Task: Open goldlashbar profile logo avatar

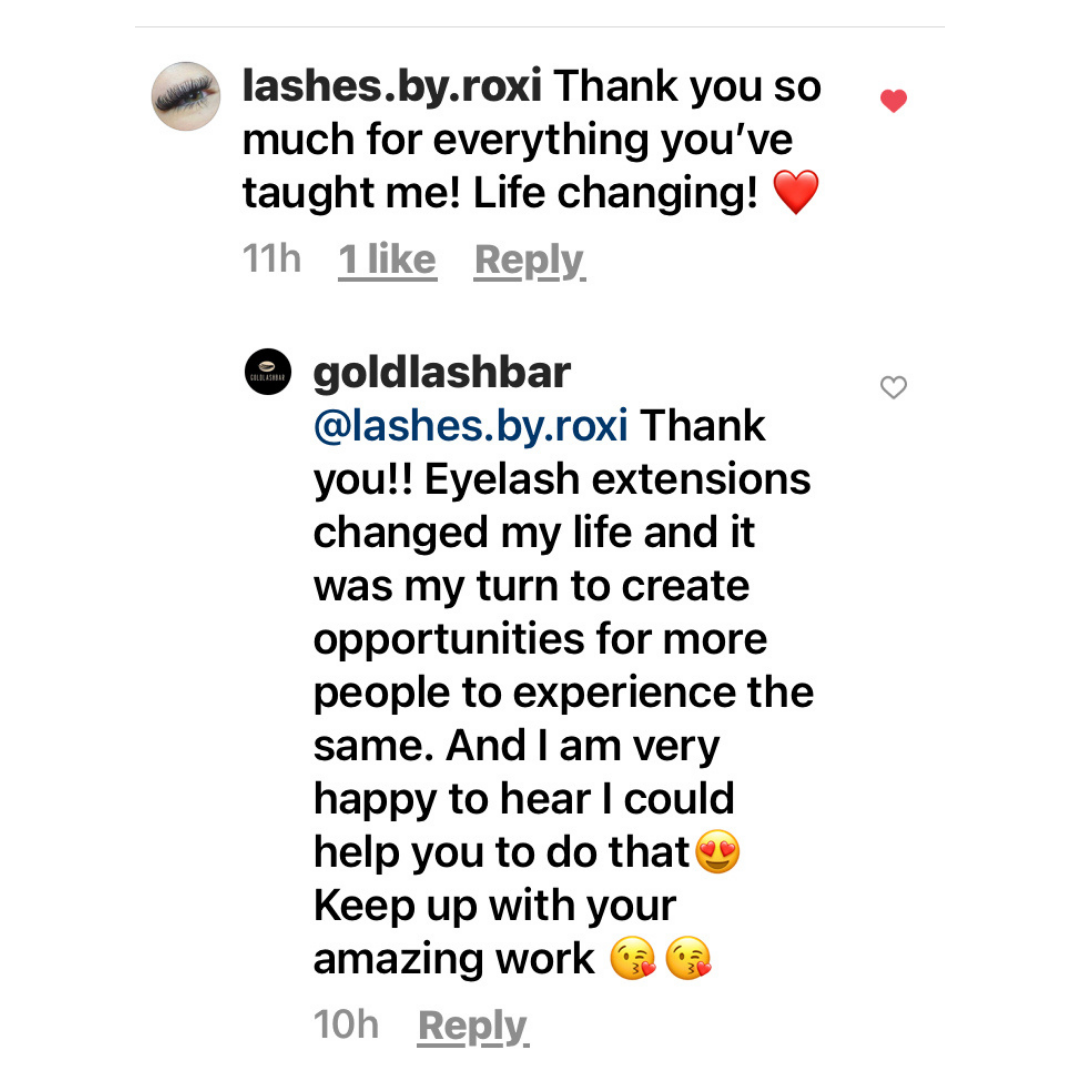Action: (268, 372)
